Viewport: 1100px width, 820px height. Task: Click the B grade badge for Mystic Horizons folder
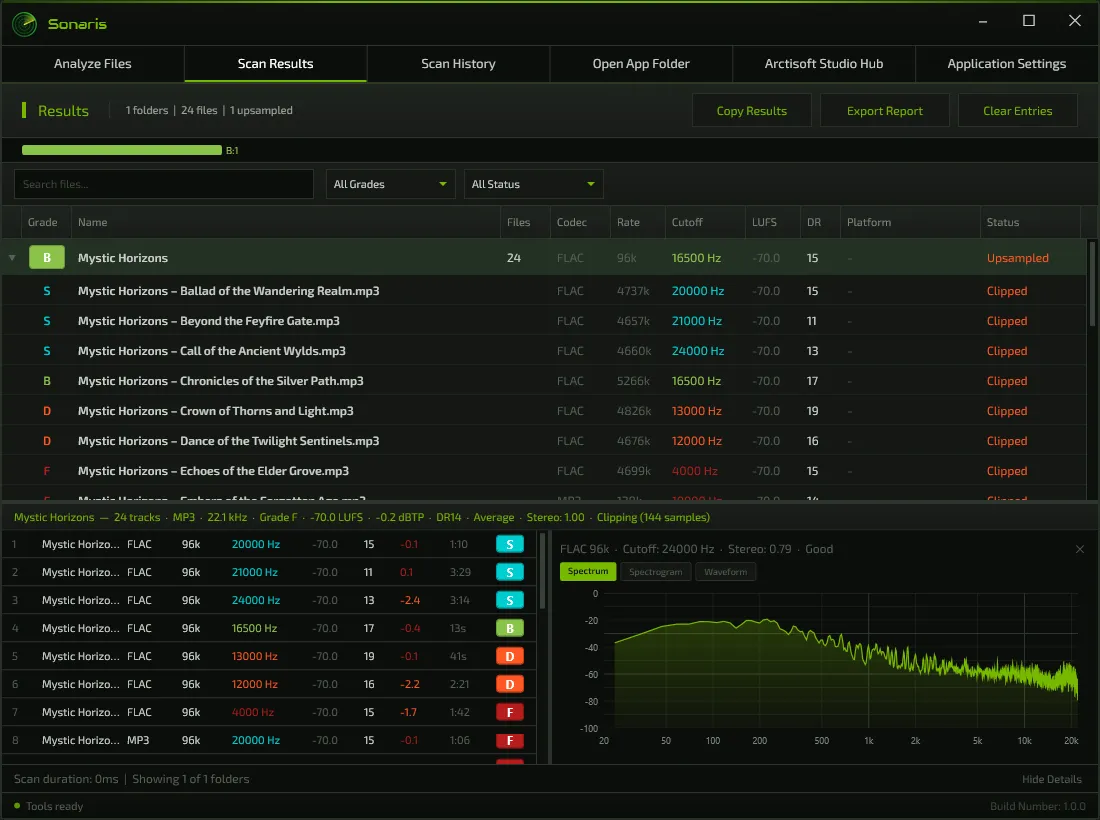47,257
